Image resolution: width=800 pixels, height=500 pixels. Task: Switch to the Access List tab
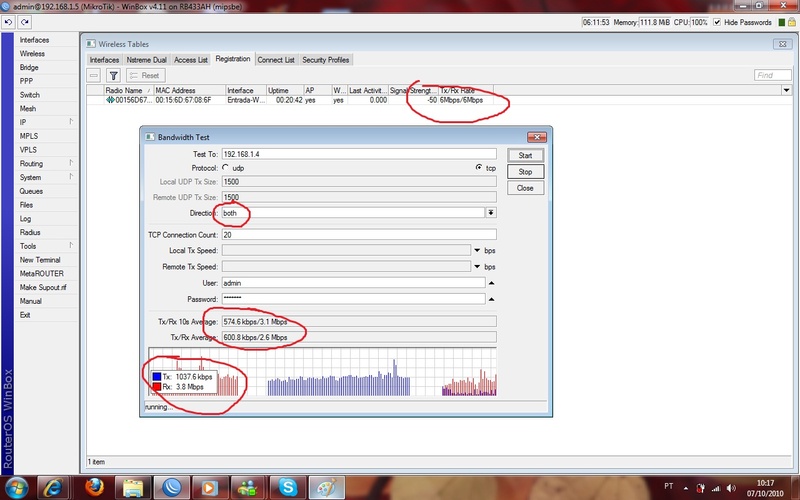point(191,60)
